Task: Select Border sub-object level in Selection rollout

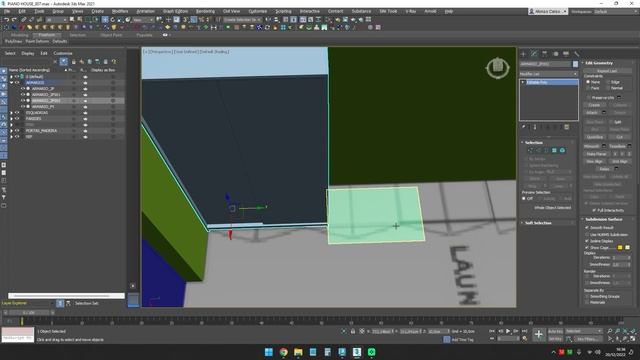Action: coord(546,151)
